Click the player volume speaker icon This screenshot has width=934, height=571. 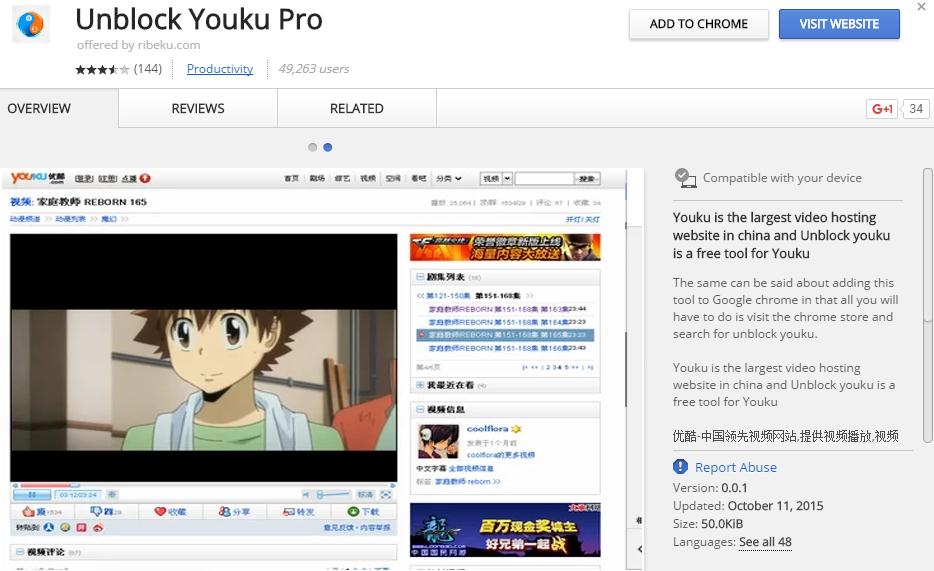[x=306, y=495]
